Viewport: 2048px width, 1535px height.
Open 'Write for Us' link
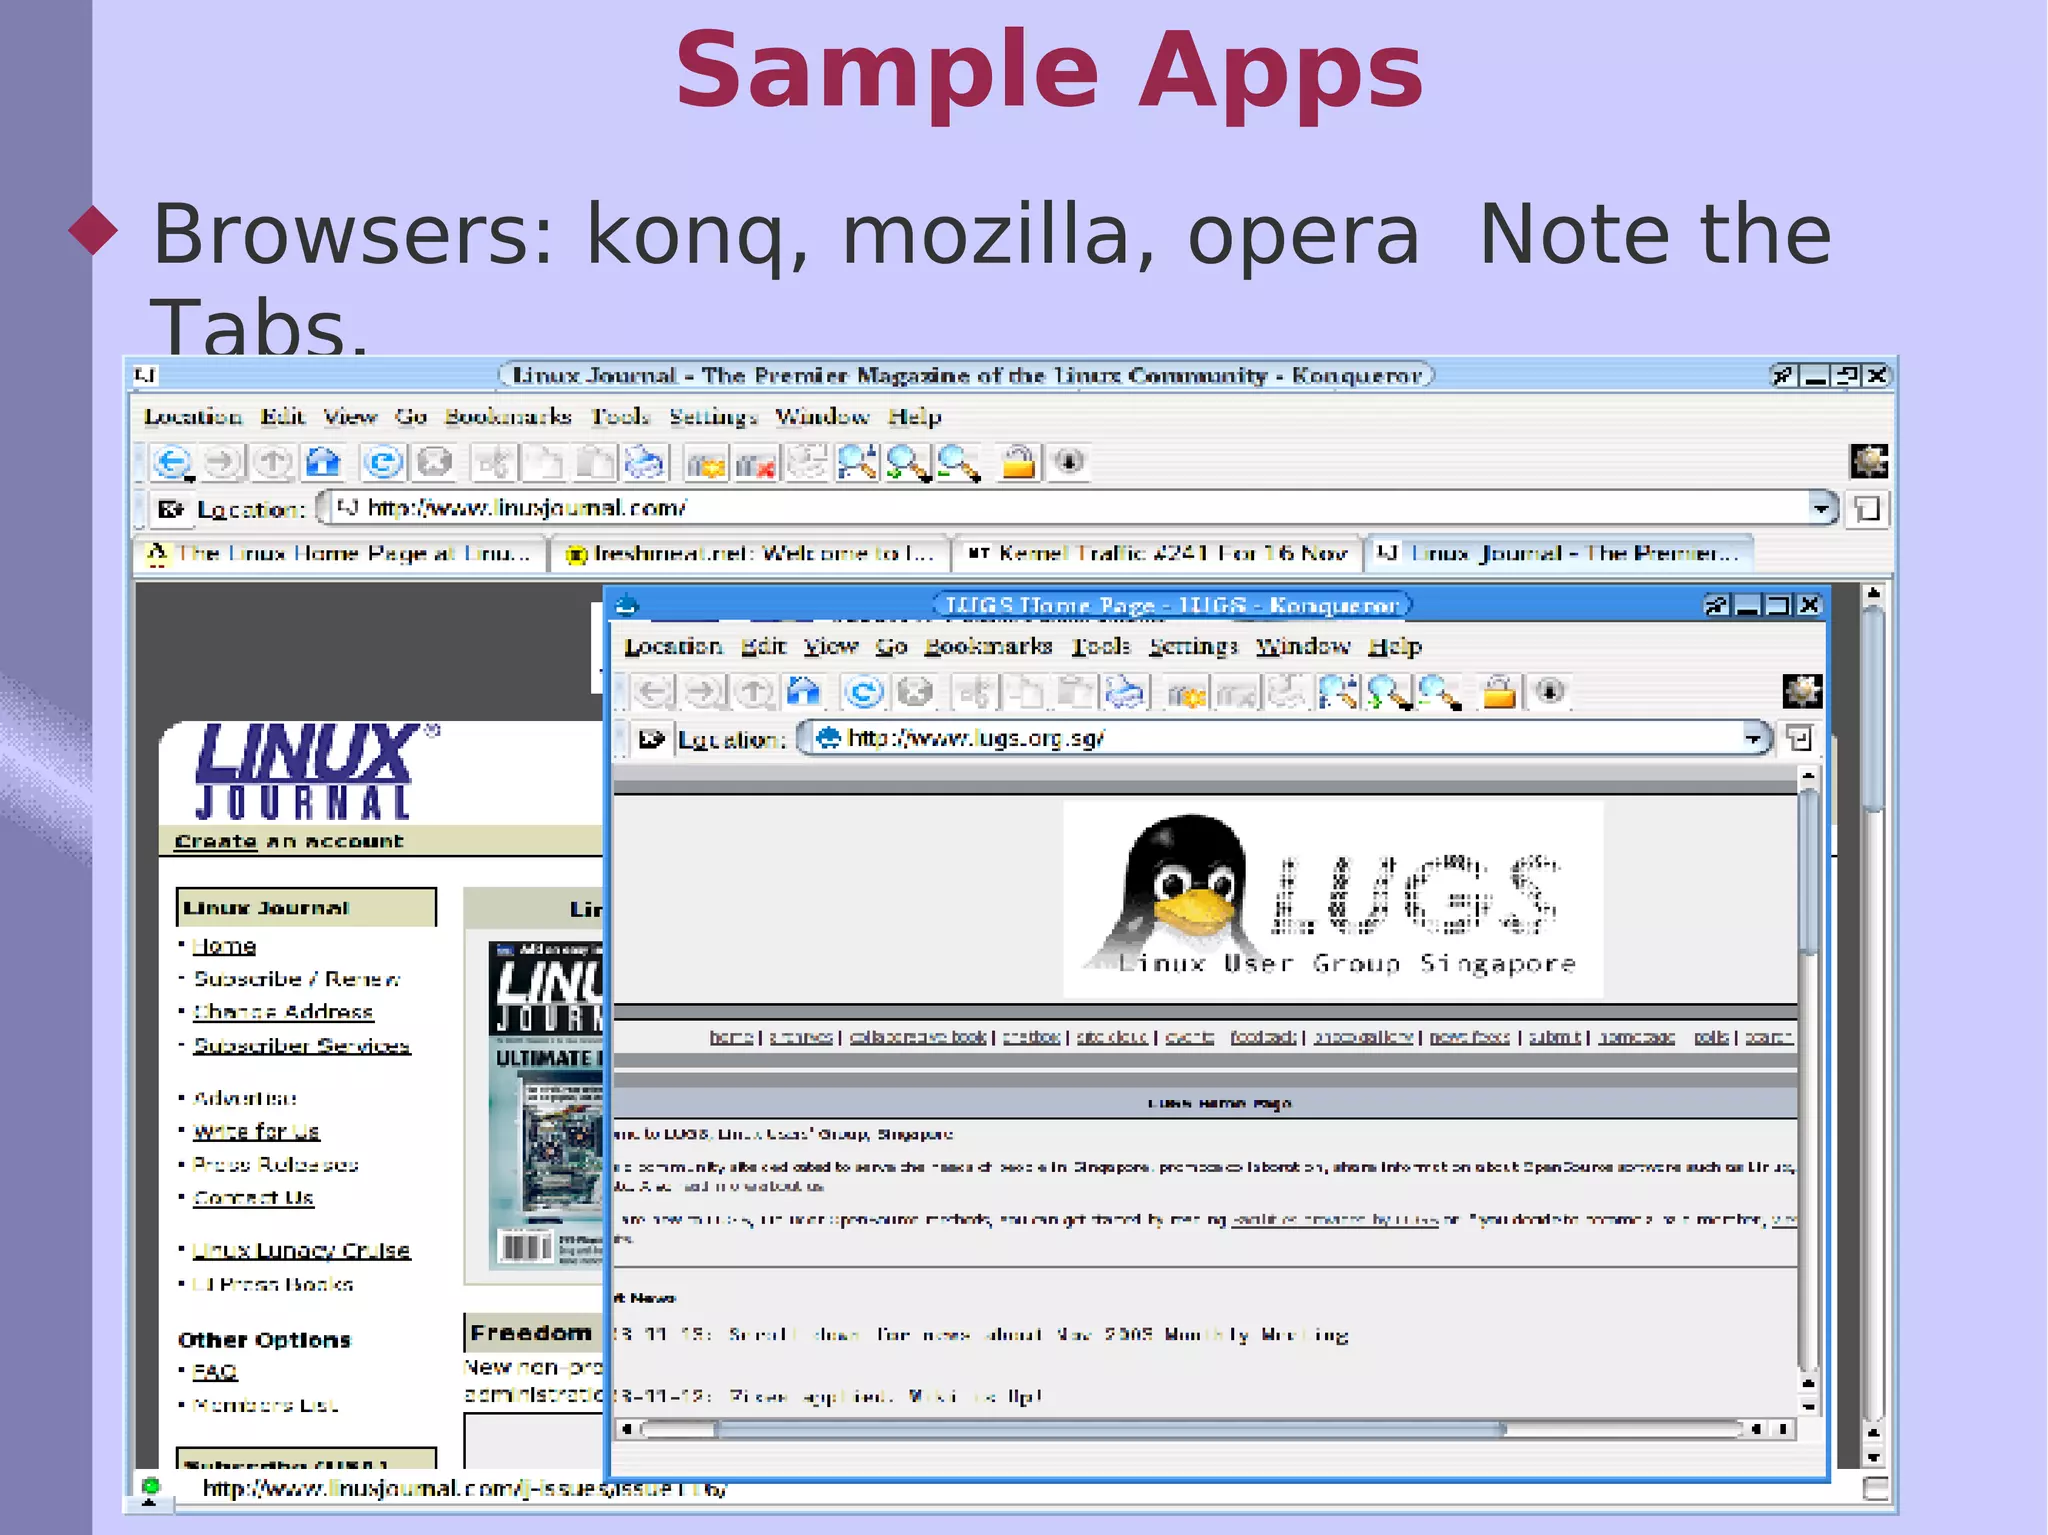(255, 1131)
